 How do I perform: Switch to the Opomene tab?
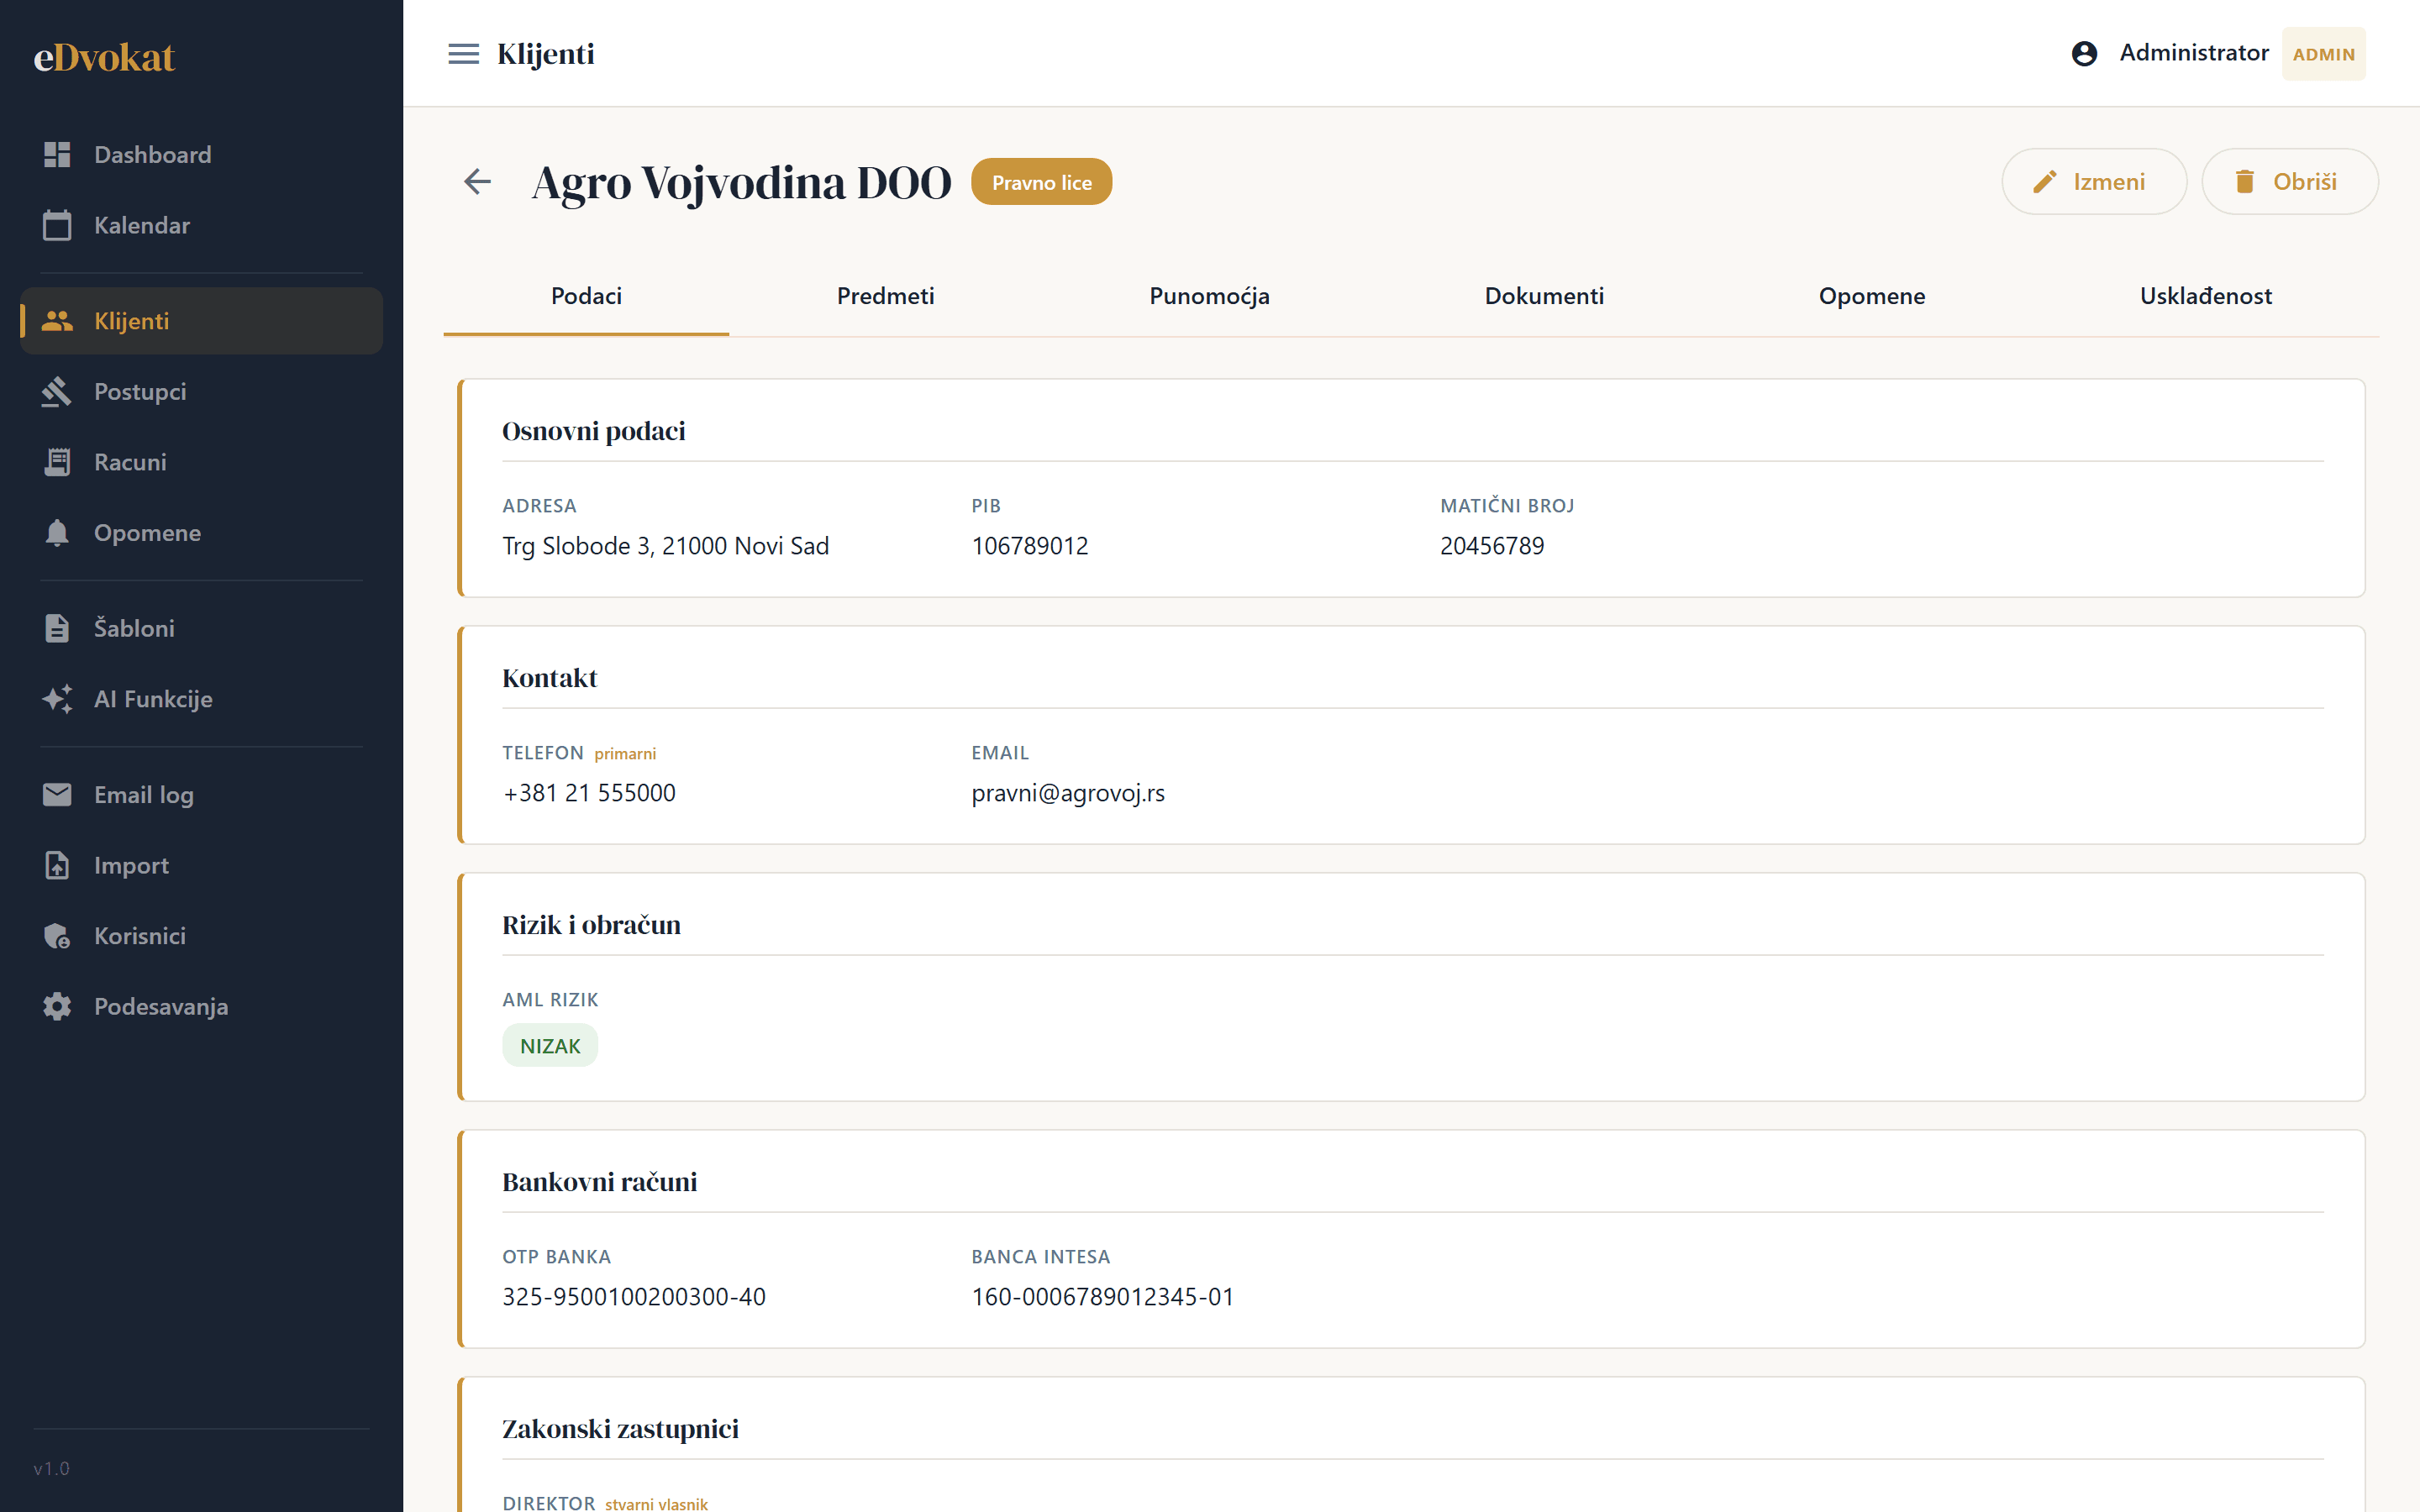click(1871, 296)
